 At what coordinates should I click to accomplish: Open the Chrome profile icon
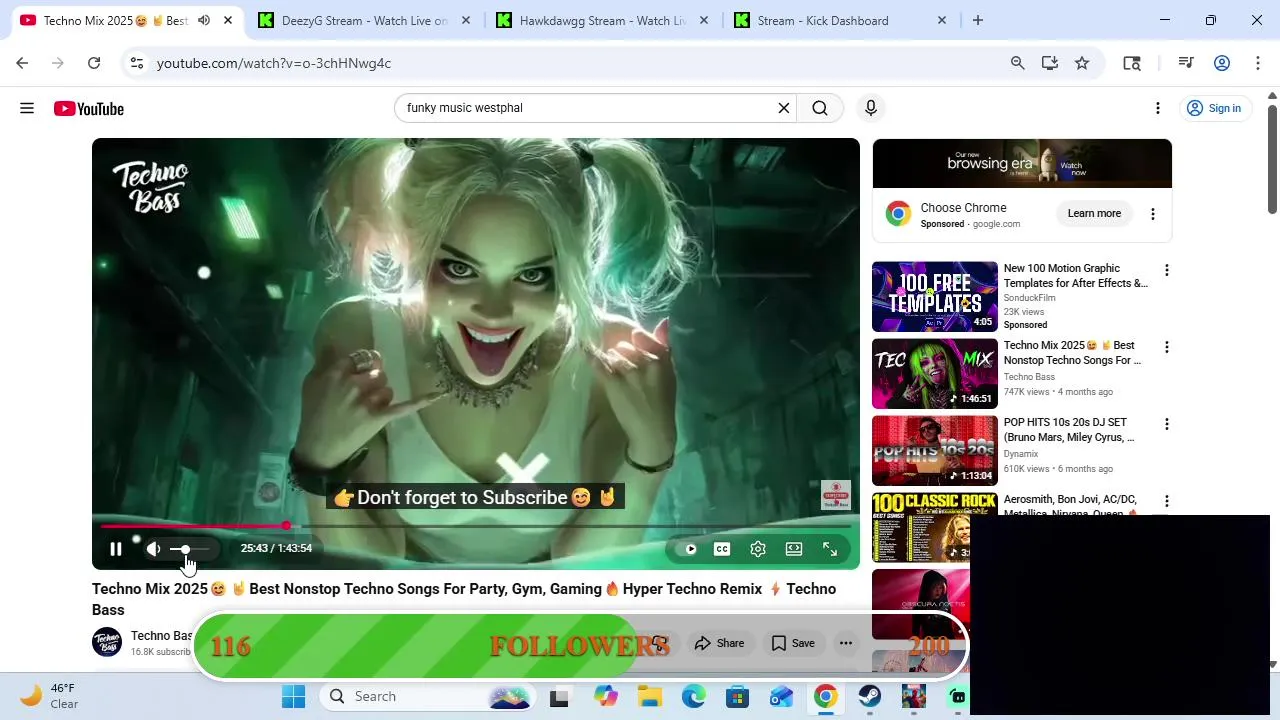pyautogui.click(x=1222, y=63)
